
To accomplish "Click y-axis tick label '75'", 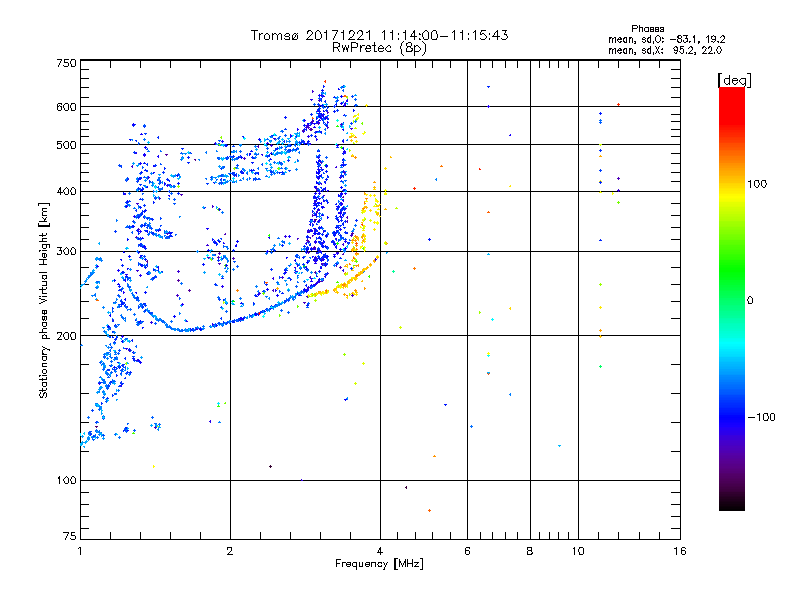I will coord(70,536).
